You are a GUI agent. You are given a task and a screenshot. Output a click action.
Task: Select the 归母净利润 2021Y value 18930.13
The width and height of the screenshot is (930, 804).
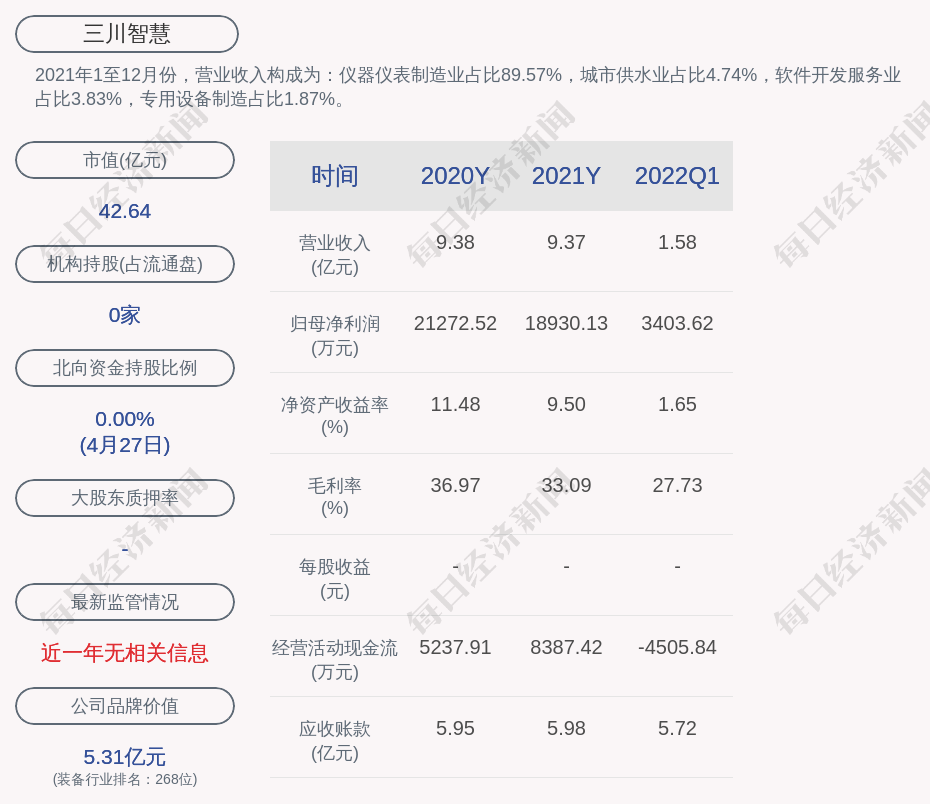(566, 324)
